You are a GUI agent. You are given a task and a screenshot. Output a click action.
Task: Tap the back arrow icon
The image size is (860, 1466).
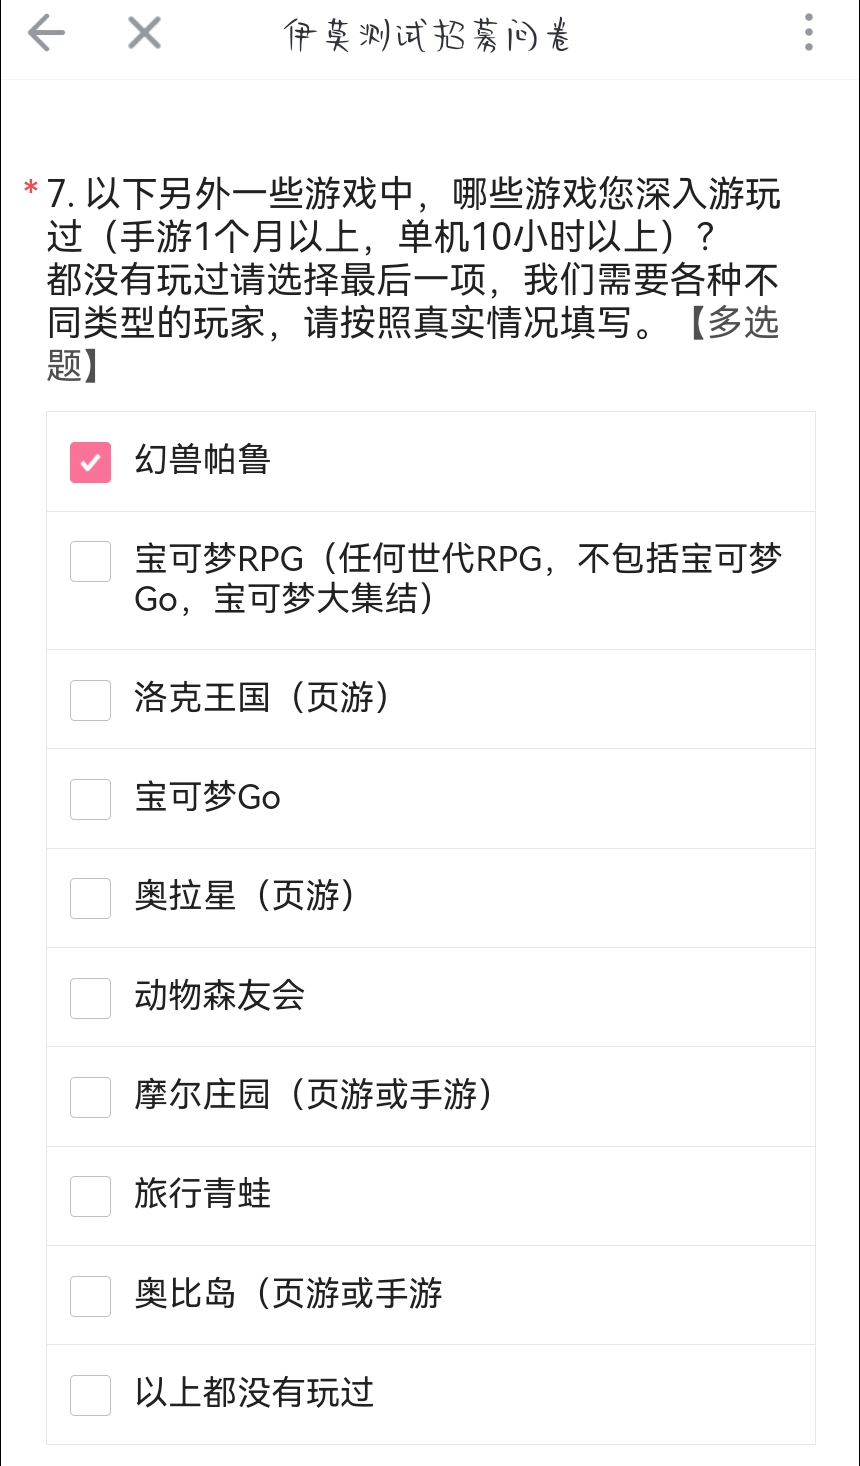46,34
